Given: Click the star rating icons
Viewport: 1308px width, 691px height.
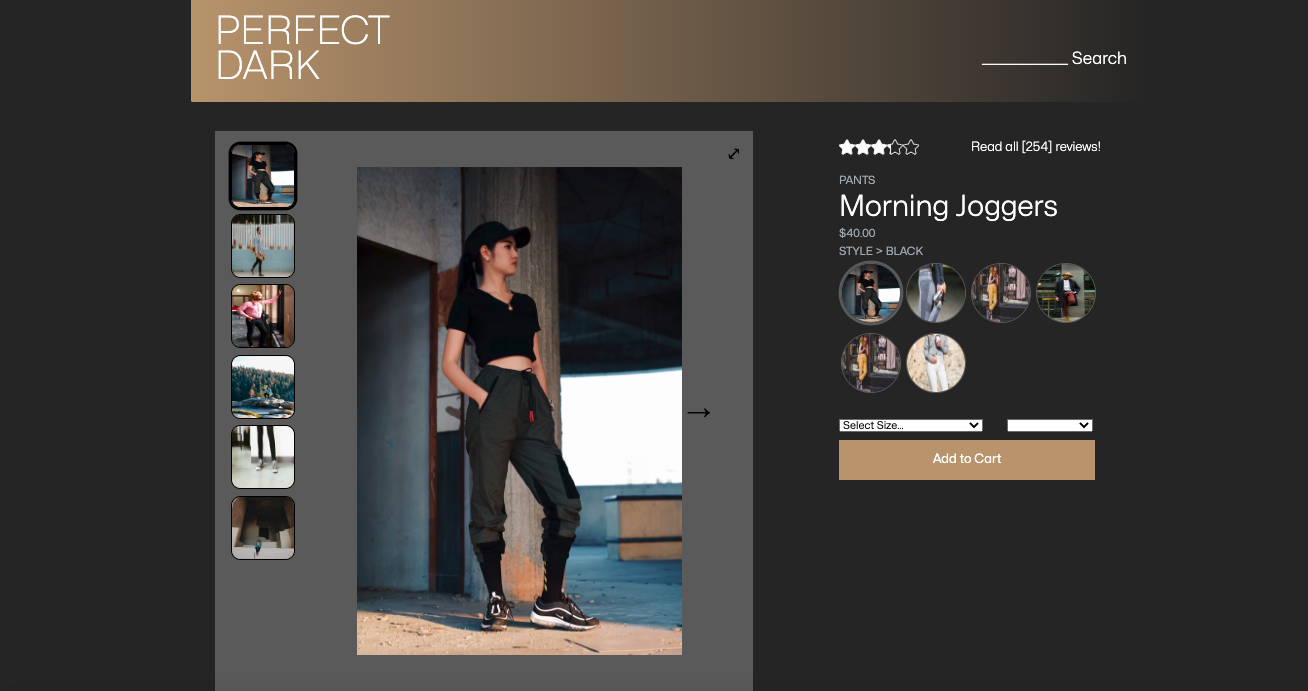Looking at the screenshot, I should click(878, 148).
